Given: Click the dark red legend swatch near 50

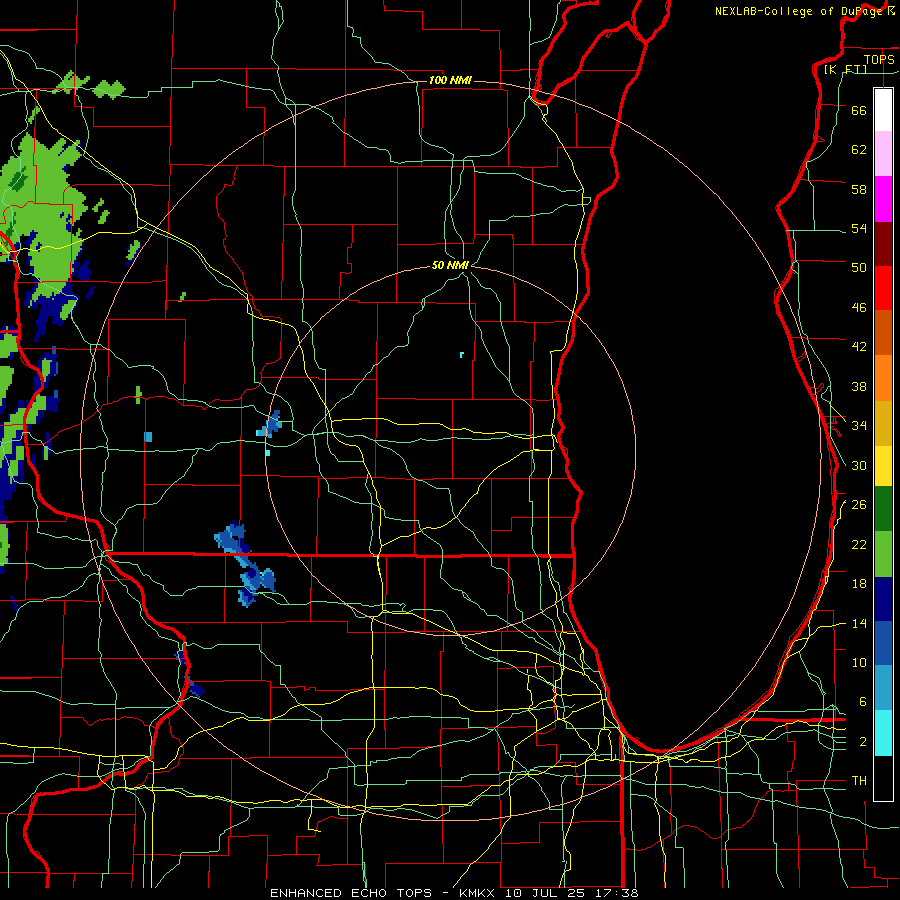Looking at the screenshot, I should (x=883, y=243).
